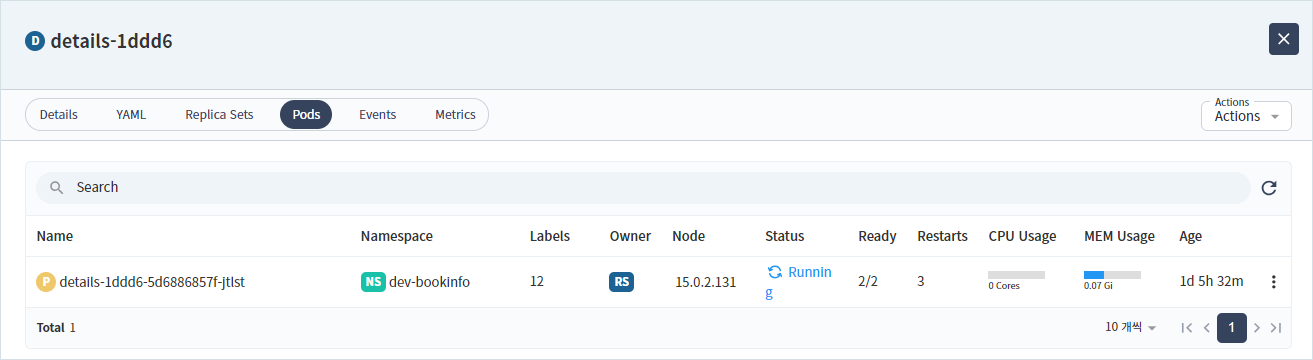
Task: Go to the first page
Action: point(1186,328)
